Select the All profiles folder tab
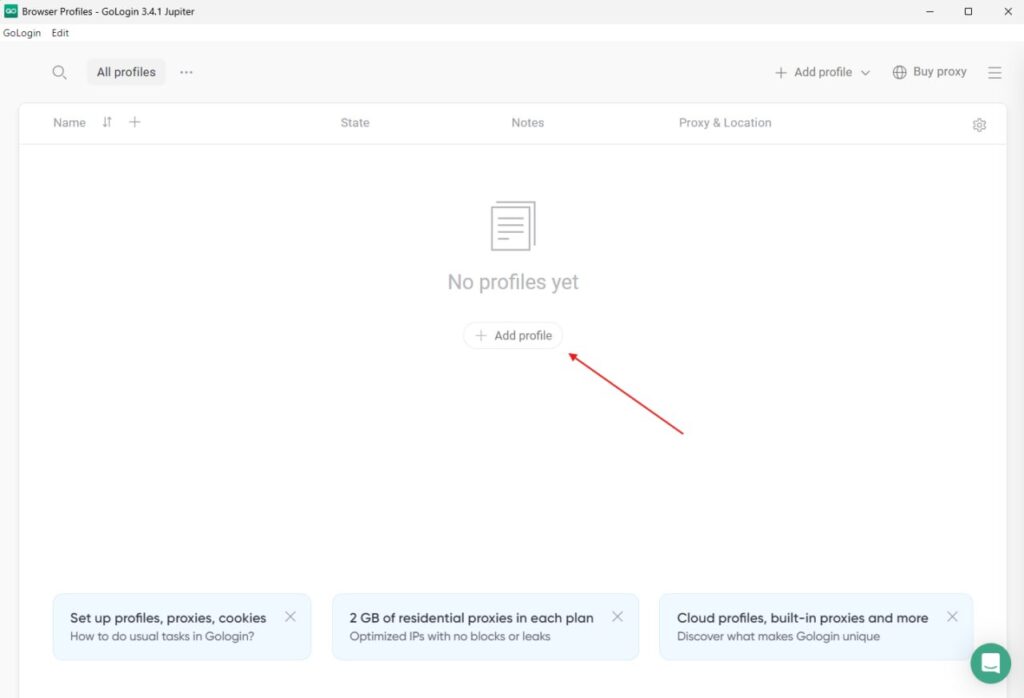Viewport: 1024px width, 698px height. click(x=126, y=72)
